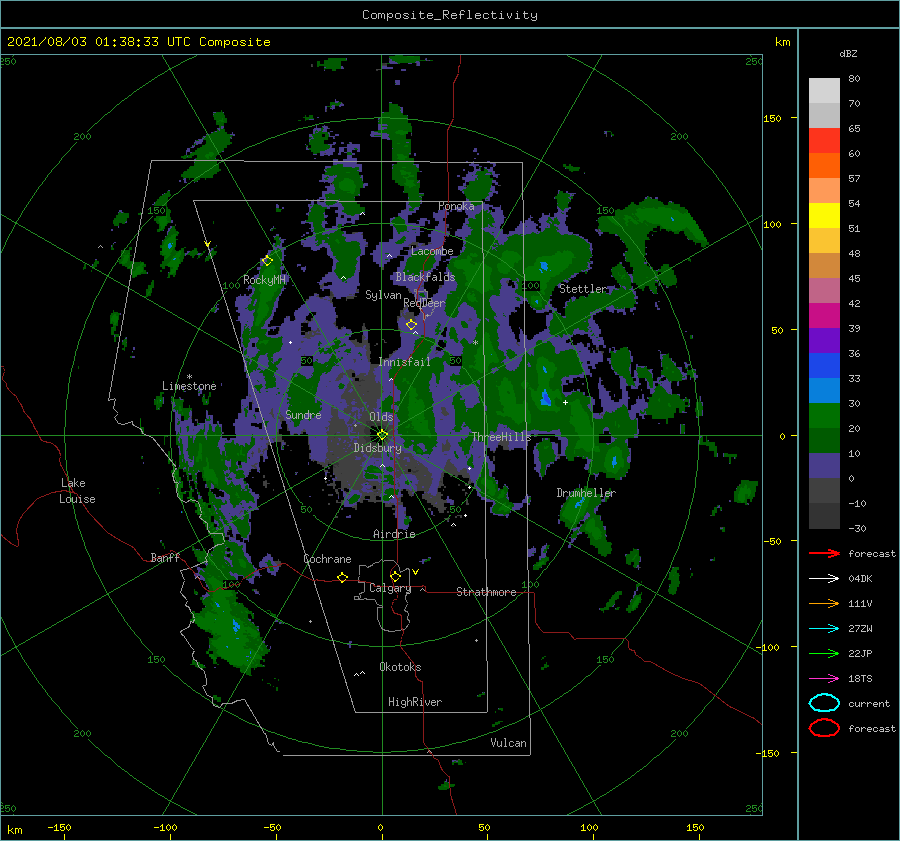Pick the orange 60-57 dBZ swatch
The width and height of the screenshot is (900, 841).
pyautogui.click(x=824, y=166)
